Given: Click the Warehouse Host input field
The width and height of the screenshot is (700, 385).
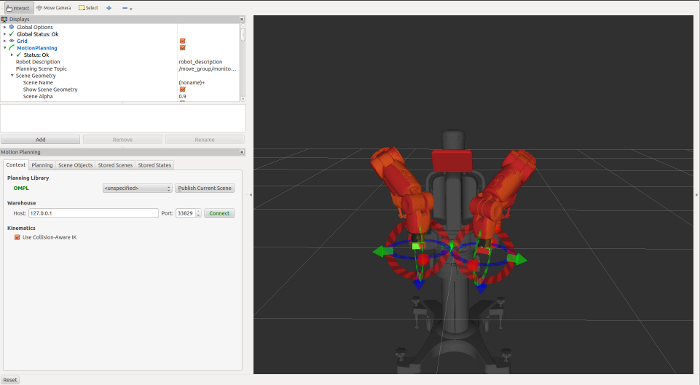Looking at the screenshot, I should click(93, 213).
